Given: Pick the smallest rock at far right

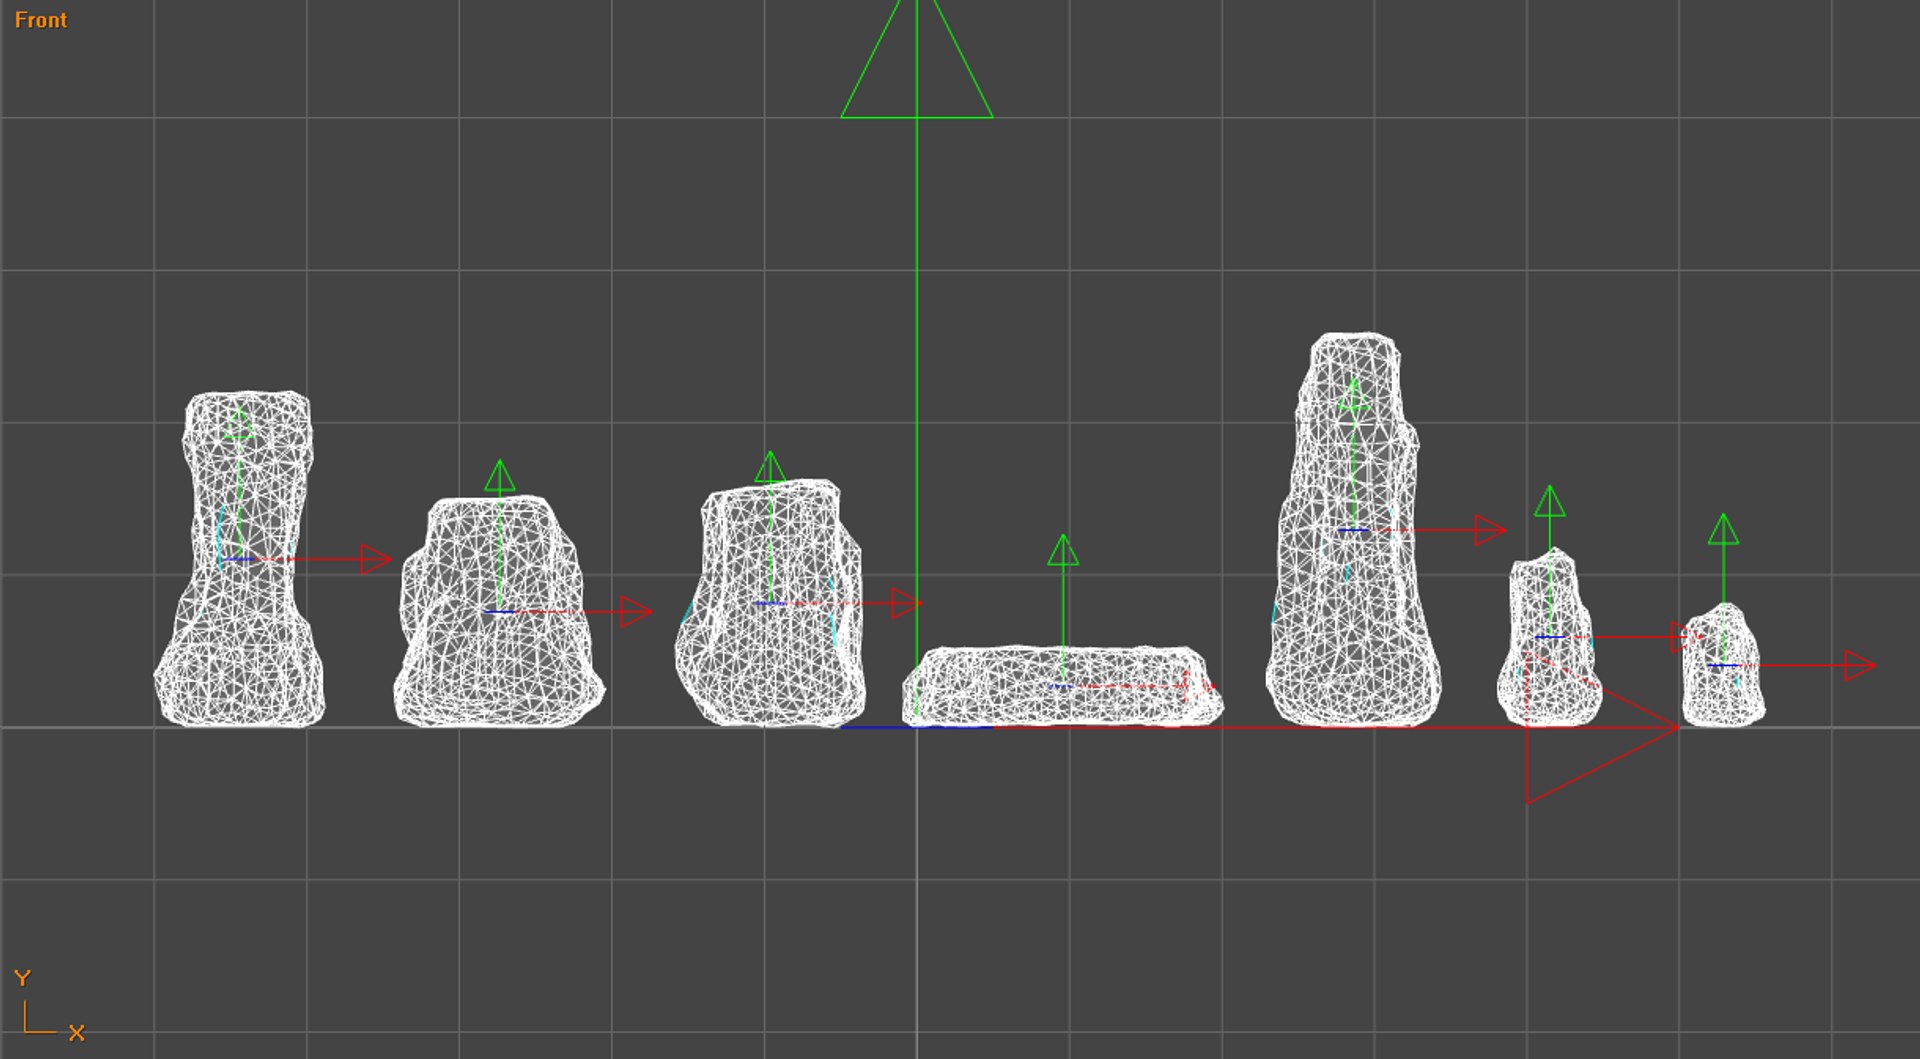Looking at the screenshot, I should point(1723,666).
